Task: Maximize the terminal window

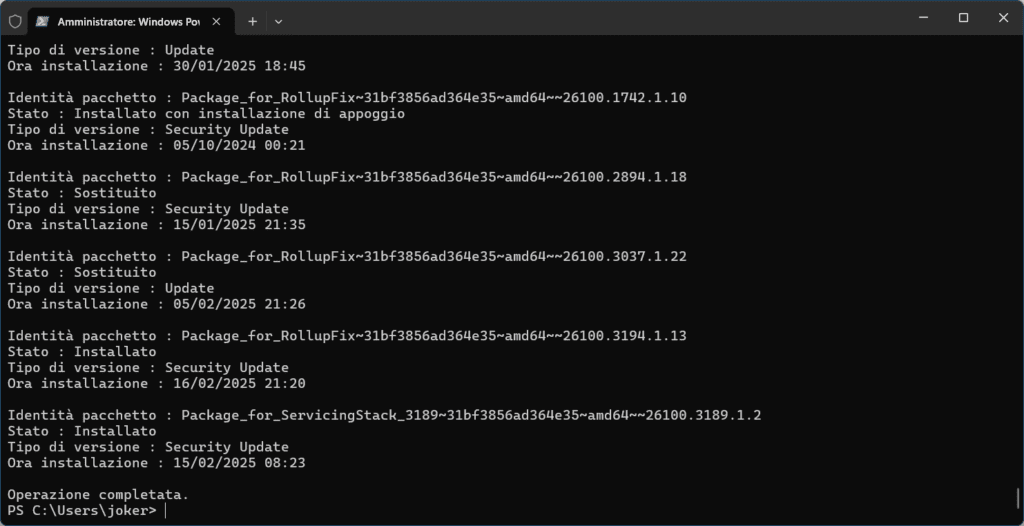Action: click(x=963, y=17)
